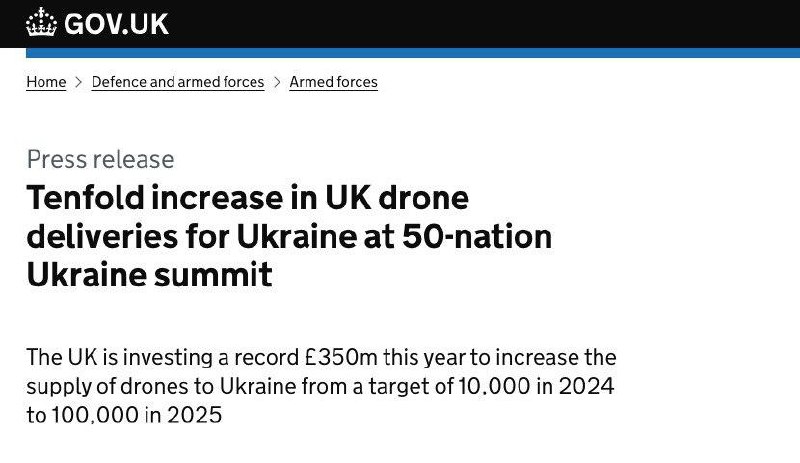Go to Defence and armed forces breadcrumb
Screen dimensions: 800x463
tap(178, 82)
